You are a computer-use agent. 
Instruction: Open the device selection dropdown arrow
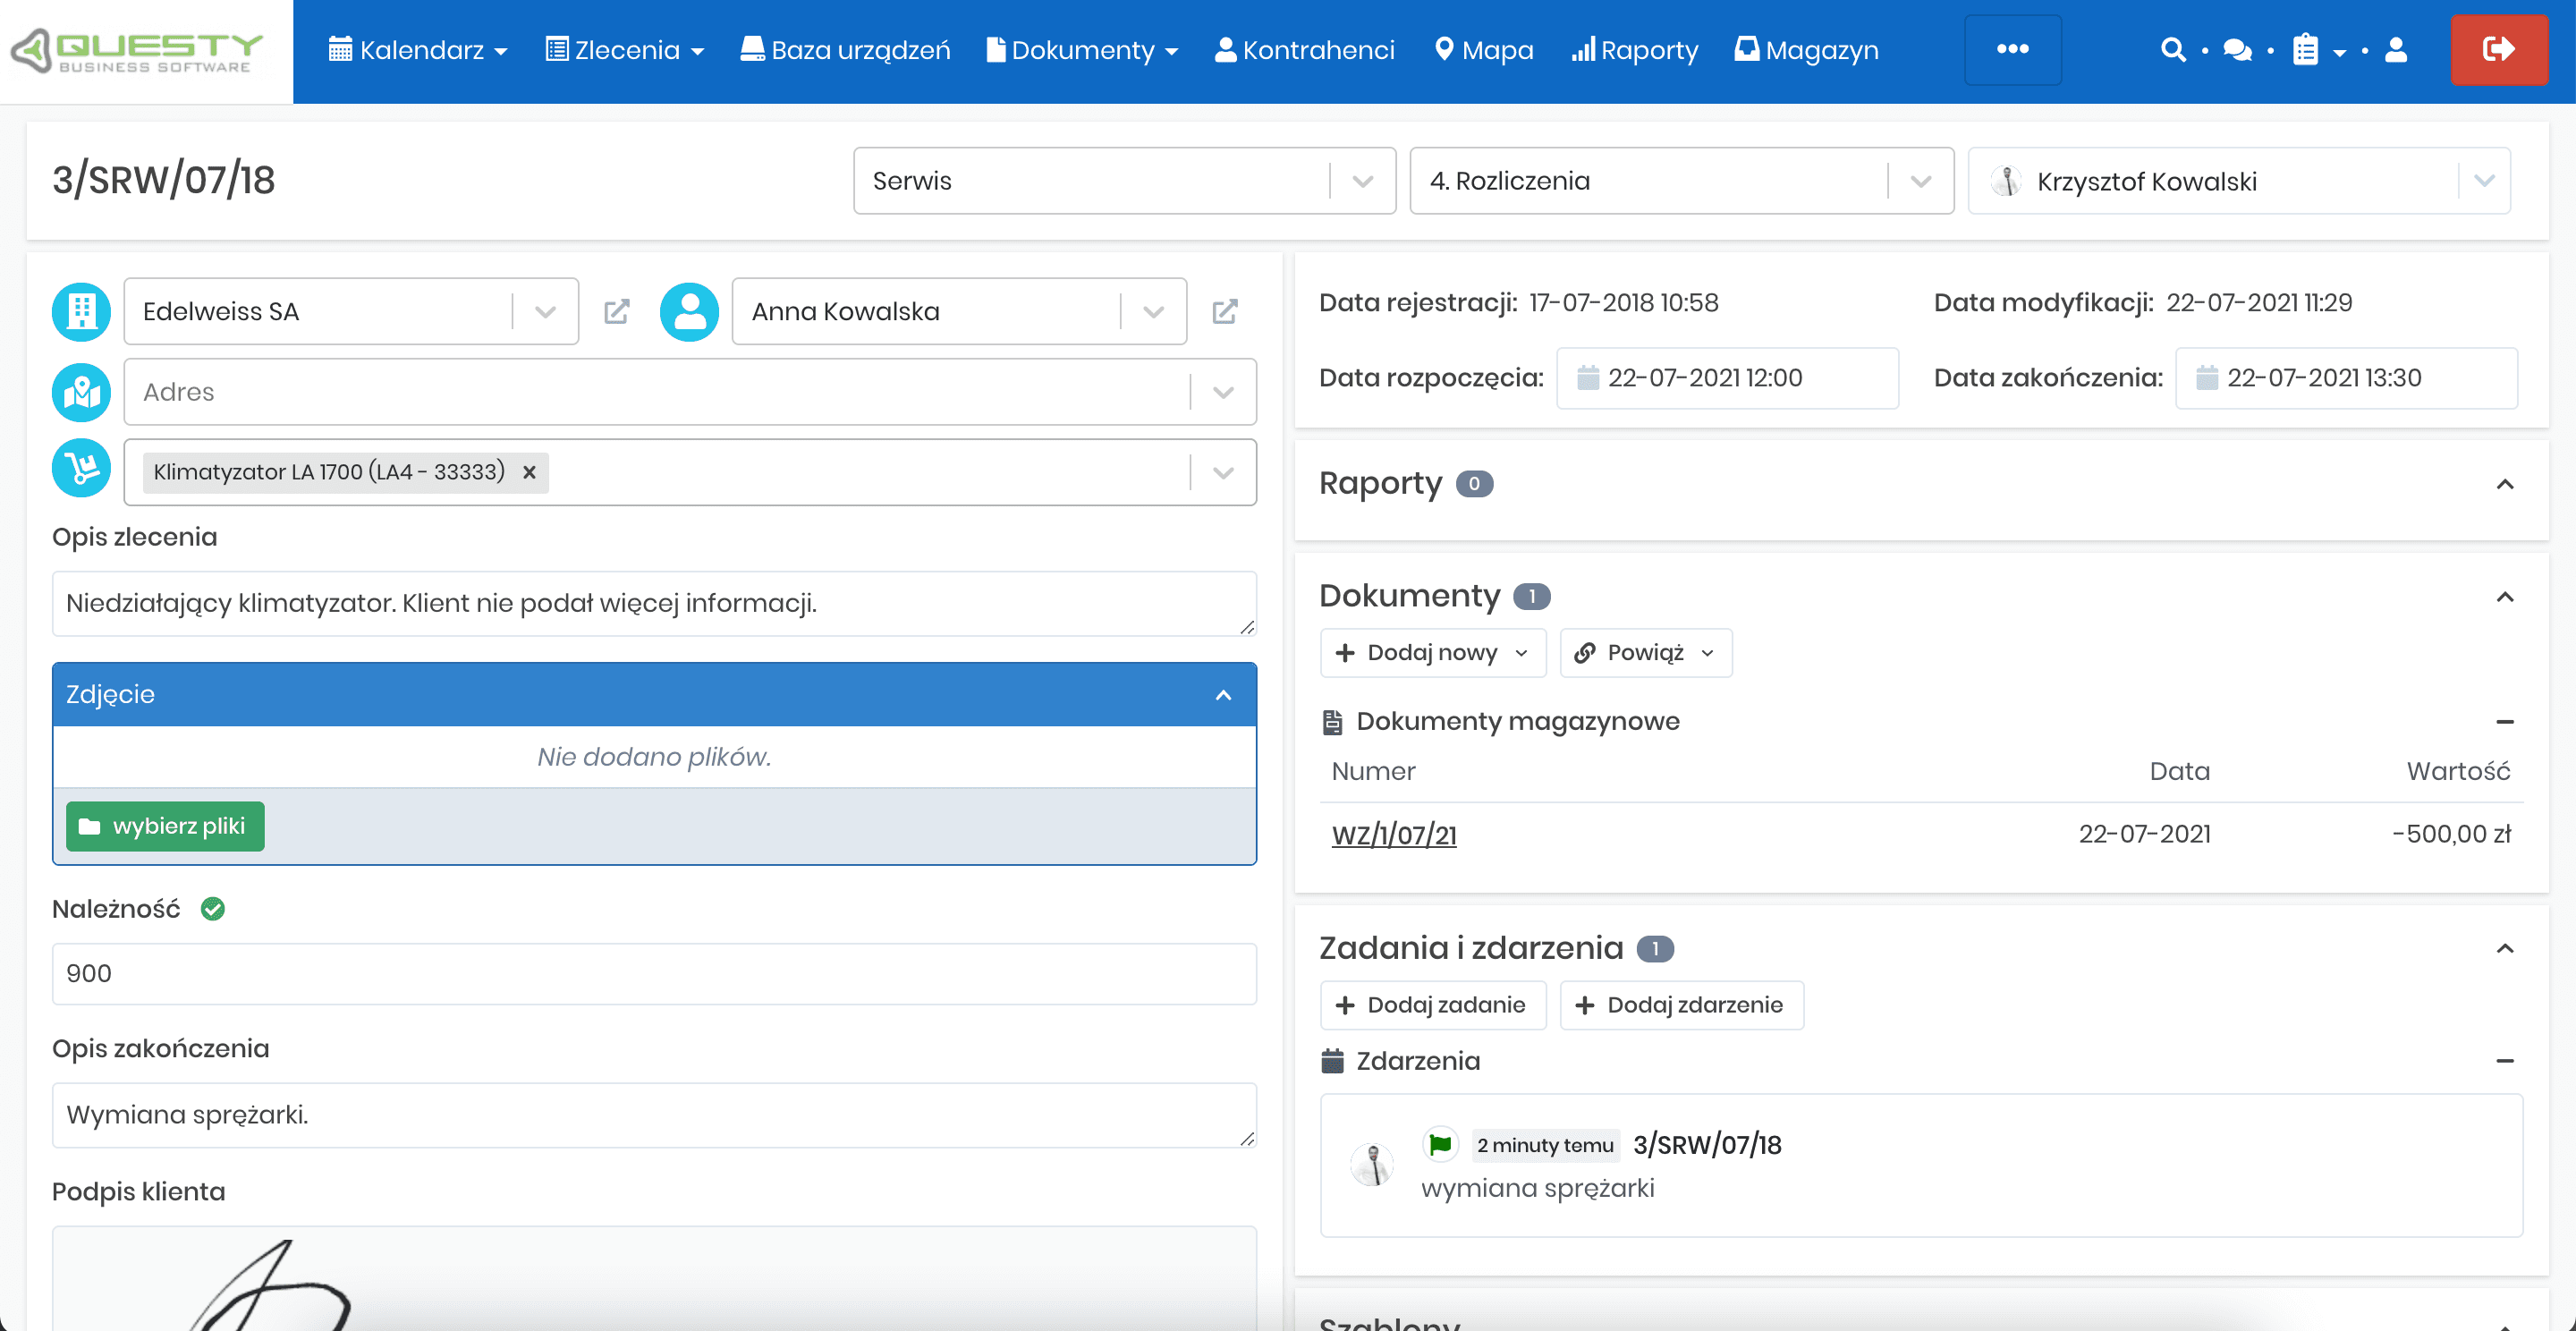point(1223,472)
